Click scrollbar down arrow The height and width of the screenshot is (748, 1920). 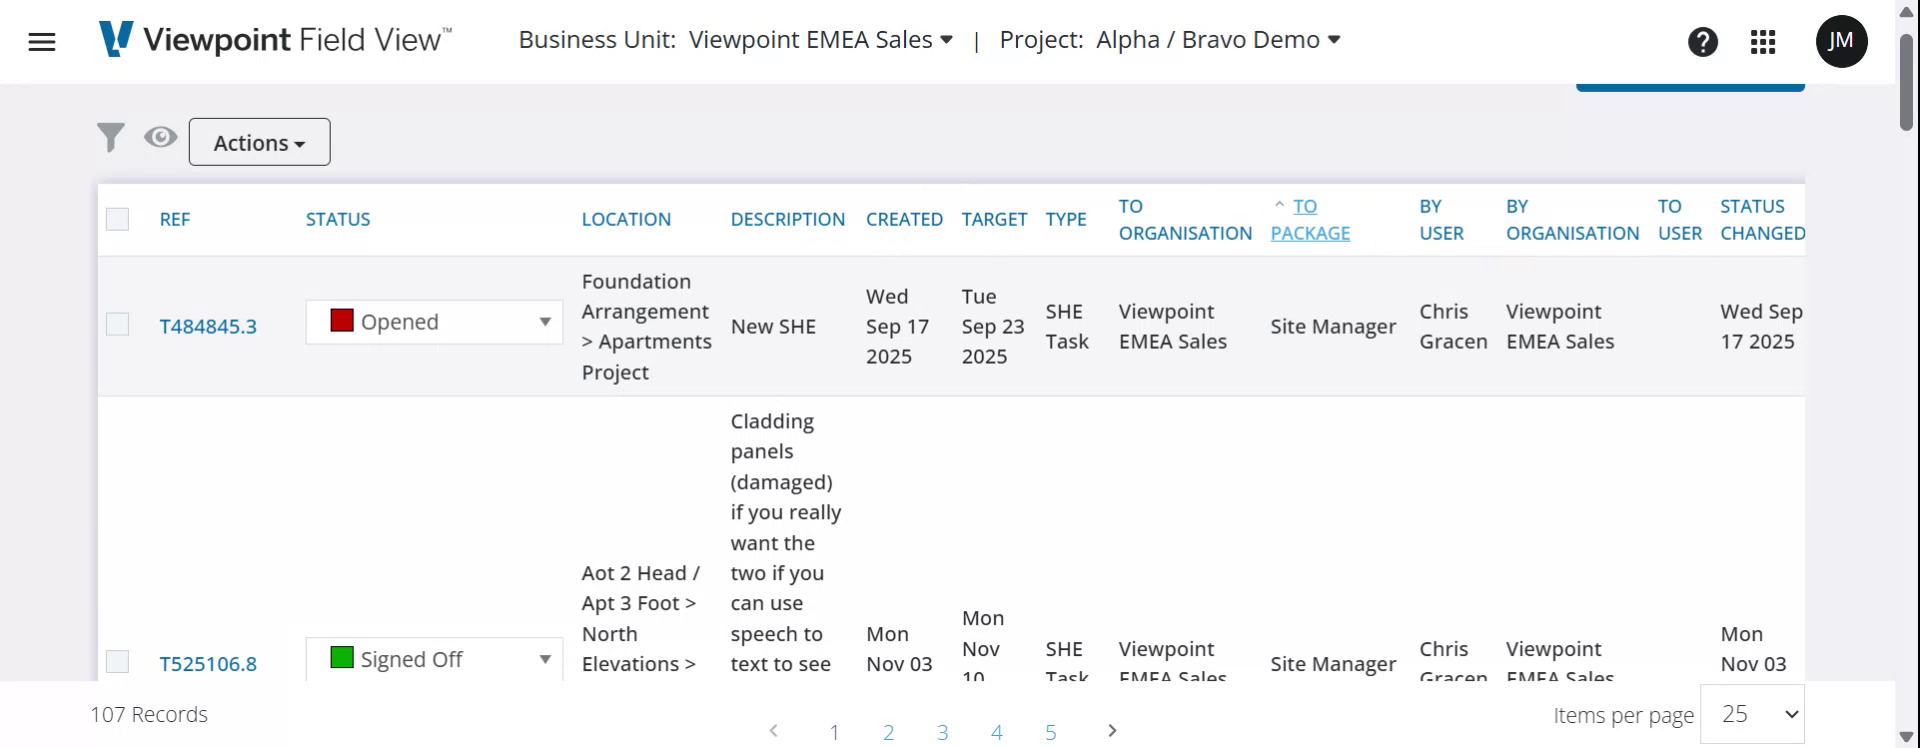1907,738
